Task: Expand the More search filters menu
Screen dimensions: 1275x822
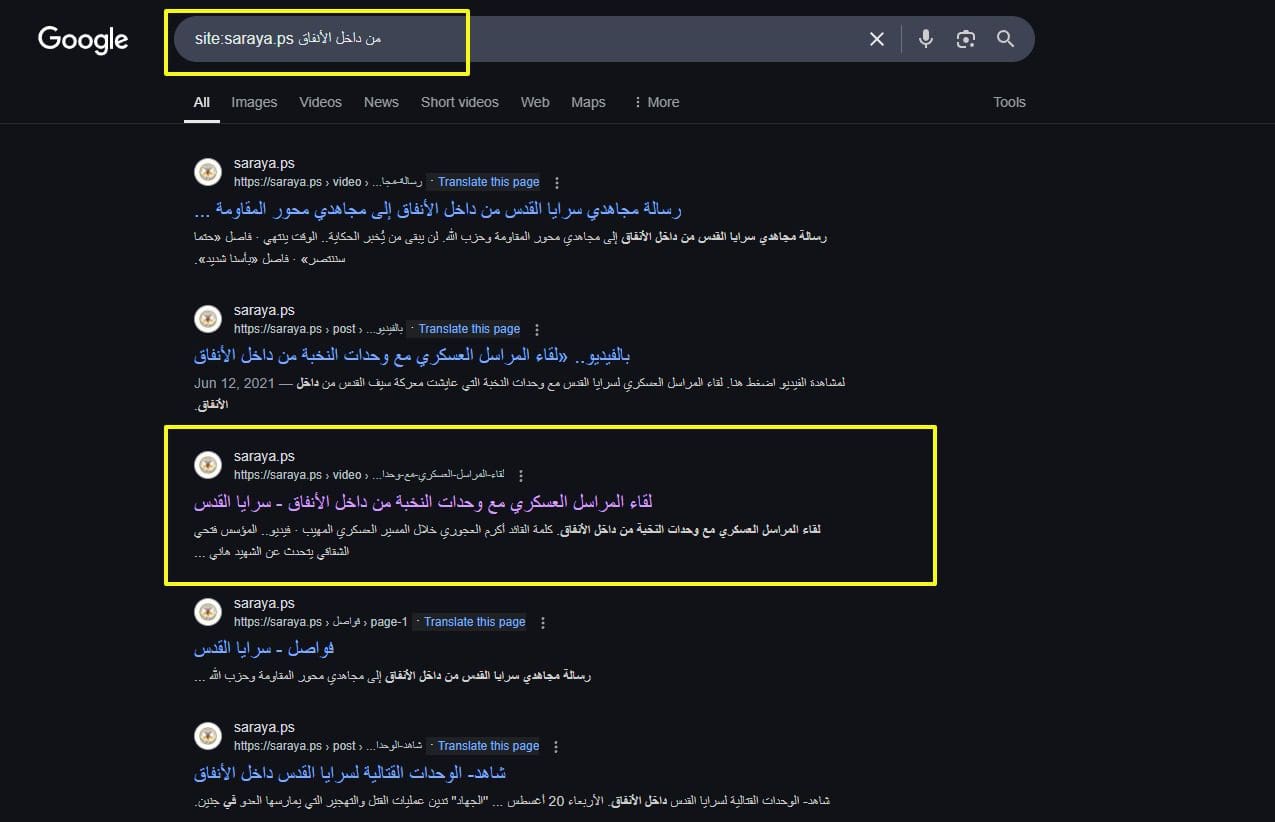Action: coord(655,102)
